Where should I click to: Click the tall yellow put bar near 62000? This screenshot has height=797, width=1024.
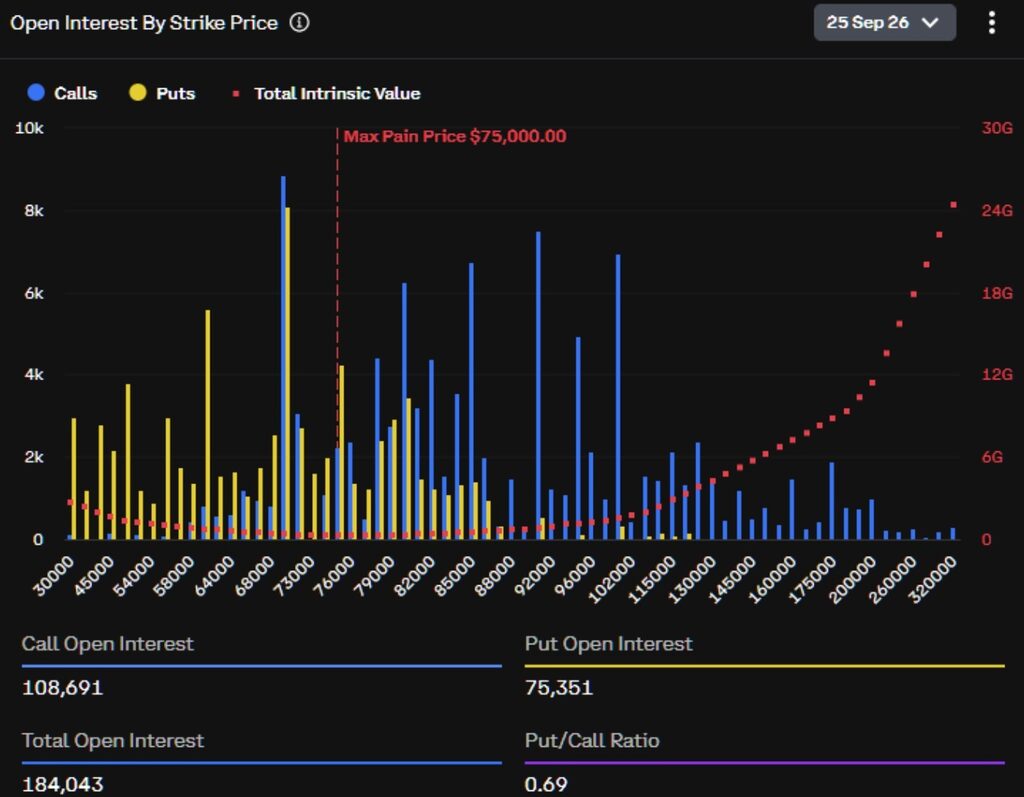pyautogui.click(x=208, y=425)
